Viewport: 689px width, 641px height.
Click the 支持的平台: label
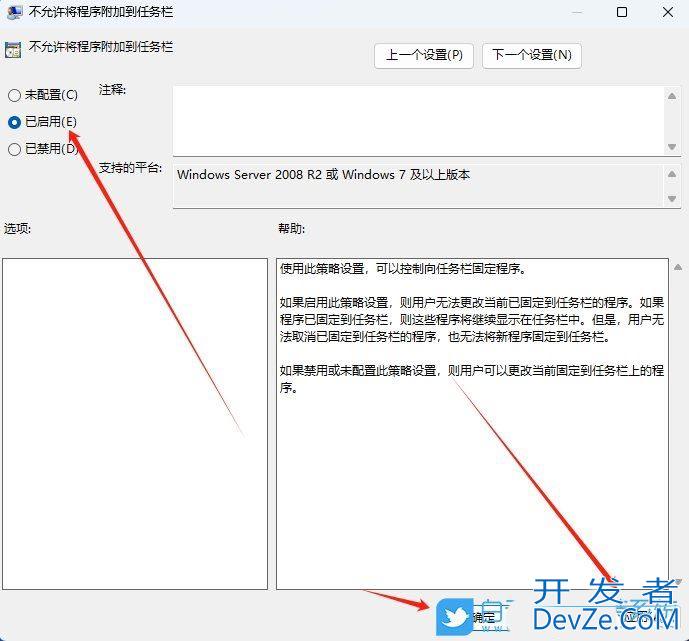131,168
